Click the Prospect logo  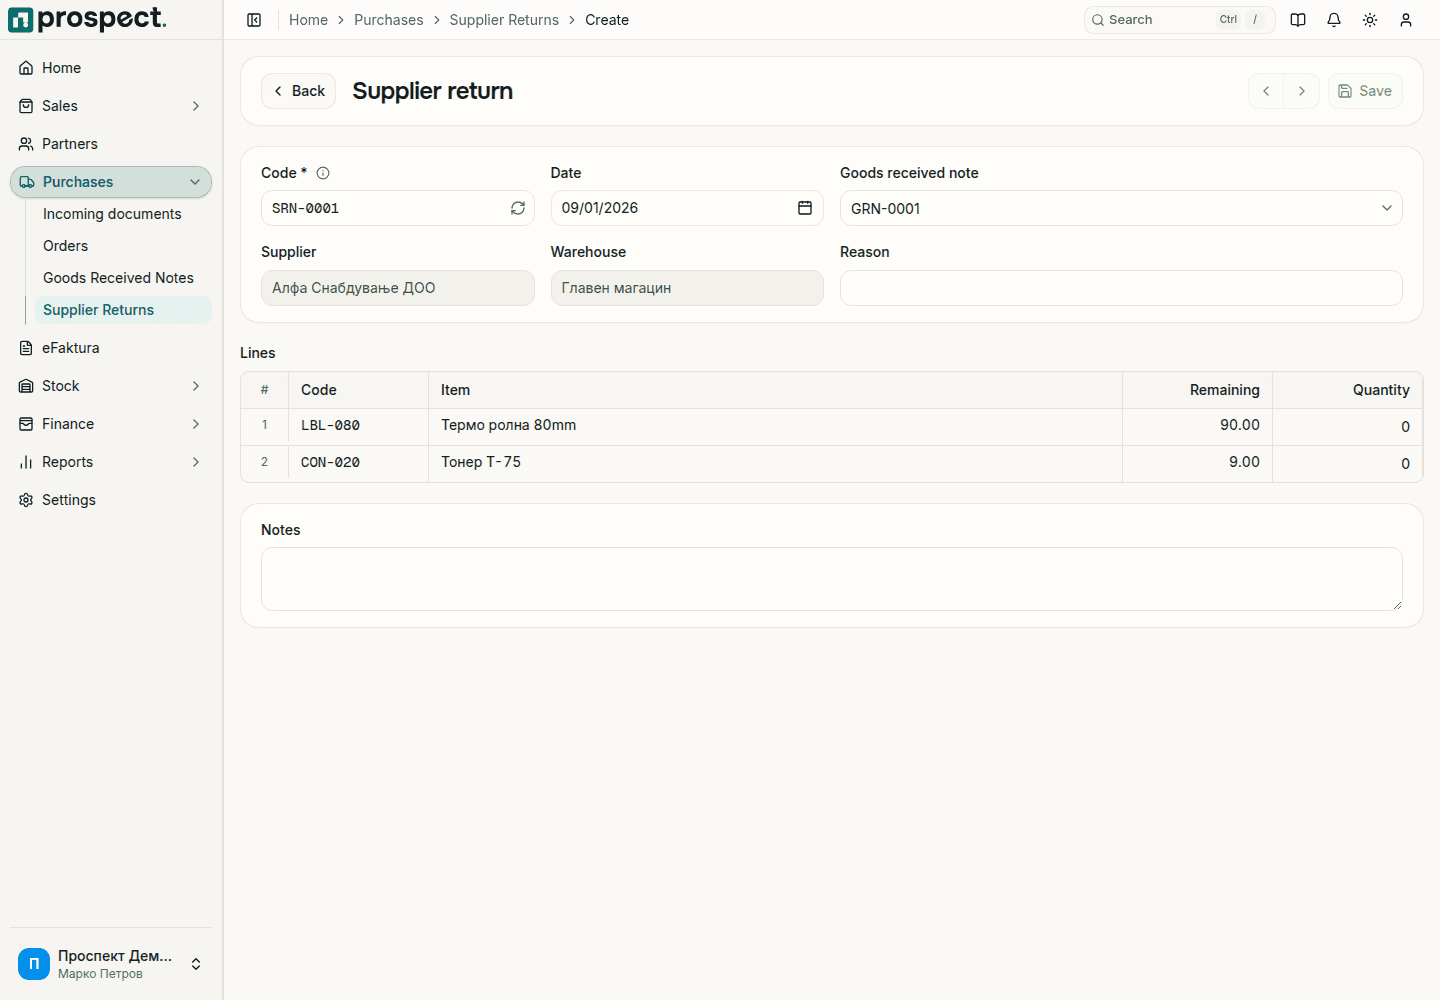[87, 19]
